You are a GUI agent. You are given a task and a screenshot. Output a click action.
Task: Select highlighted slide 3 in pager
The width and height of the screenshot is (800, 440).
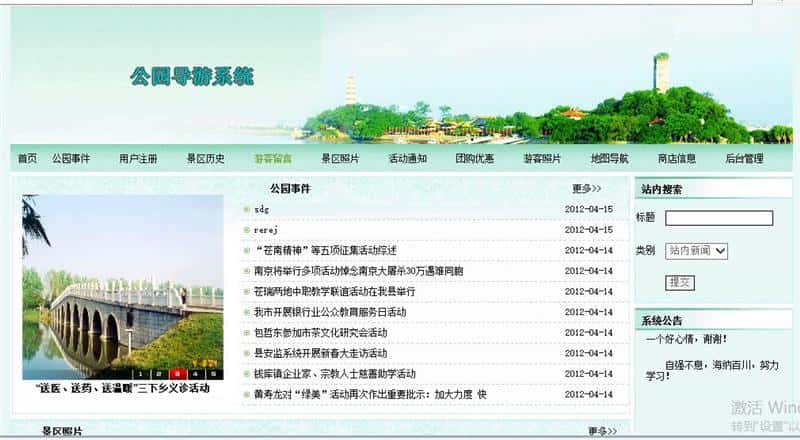[x=177, y=374]
